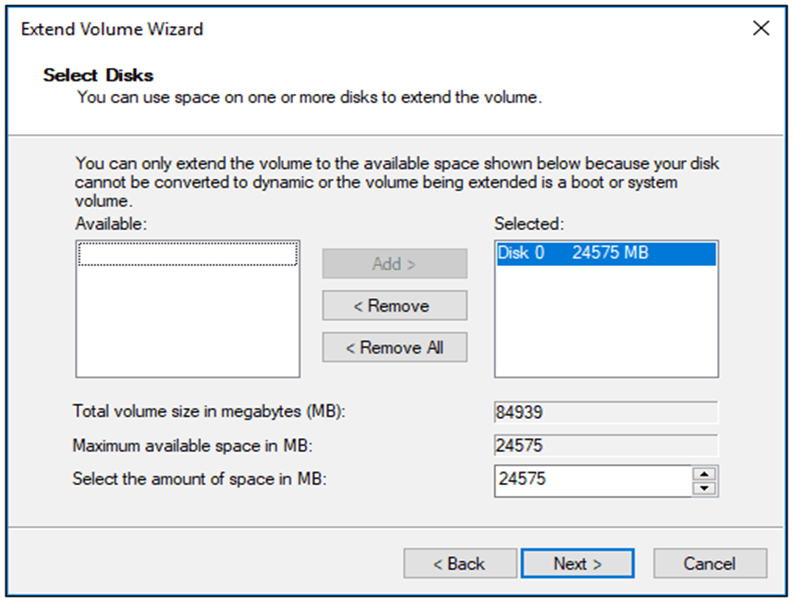This screenshot has width=793, height=602.
Task: Decrease space amount with the down spinner arrow
Action: (x=704, y=488)
